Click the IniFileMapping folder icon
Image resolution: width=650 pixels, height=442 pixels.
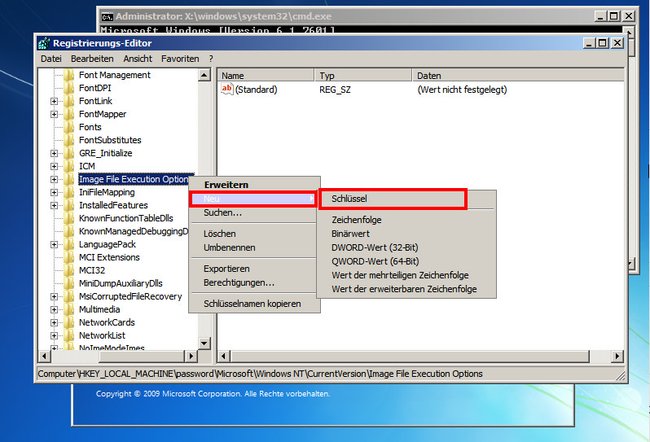coord(69,192)
